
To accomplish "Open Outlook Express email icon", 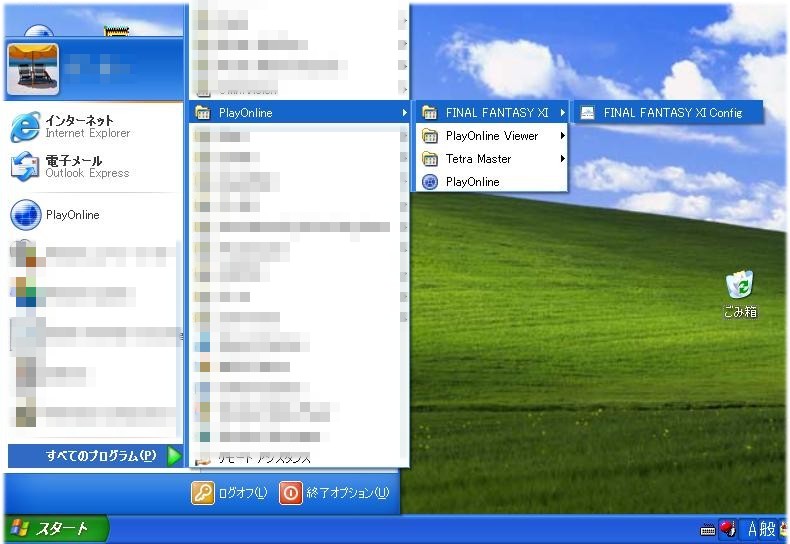I will pos(25,167).
